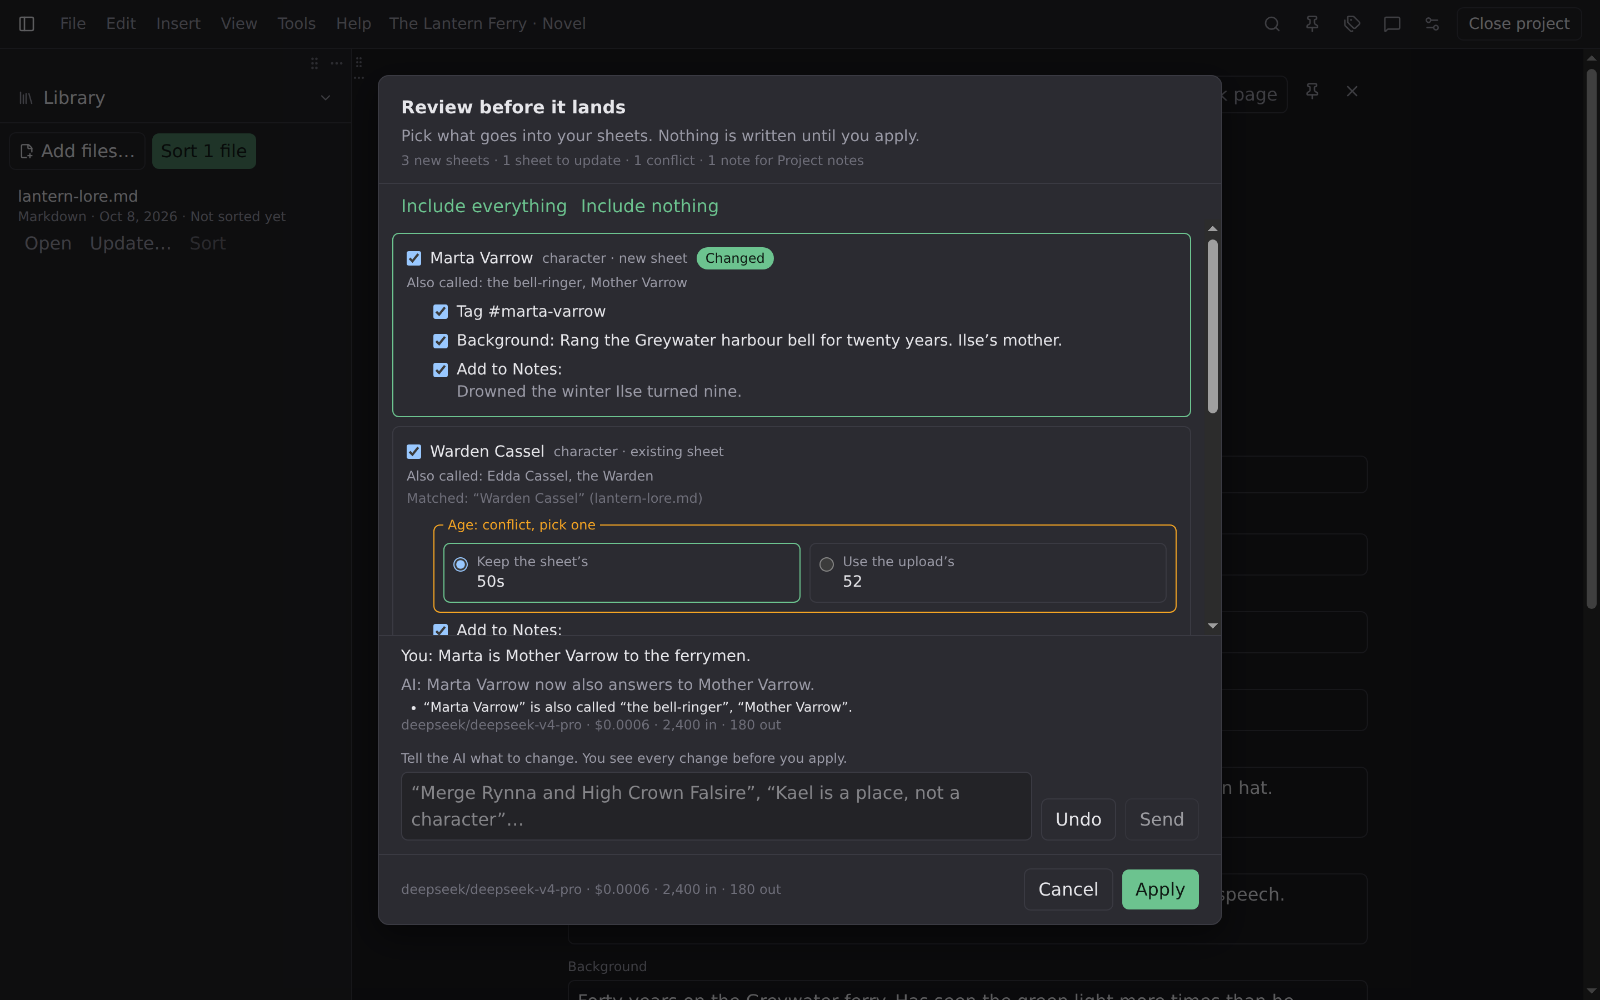Select Keep the sheet's 50s option
The height and width of the screenshot is (1000, 1600).
(621, 573)
